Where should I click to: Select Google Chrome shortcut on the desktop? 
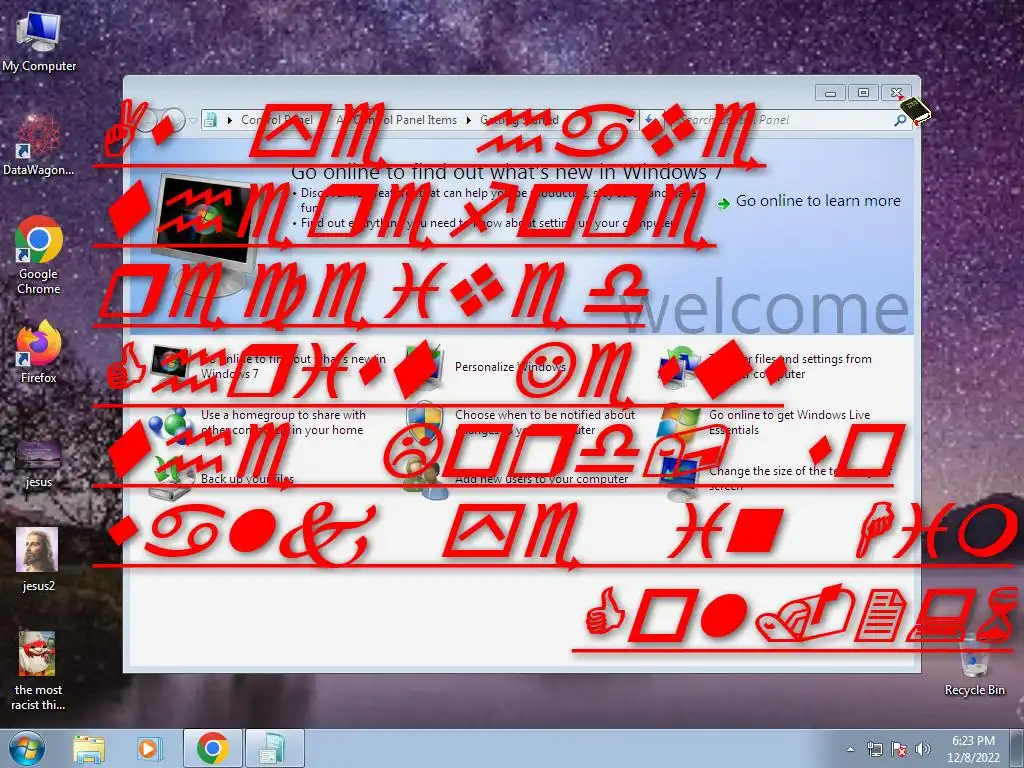(x=39, y=255)
